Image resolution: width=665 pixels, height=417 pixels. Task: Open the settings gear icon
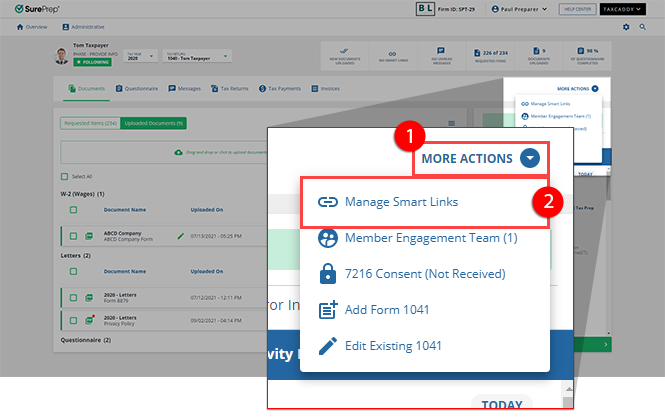click(x=626, y=27)
